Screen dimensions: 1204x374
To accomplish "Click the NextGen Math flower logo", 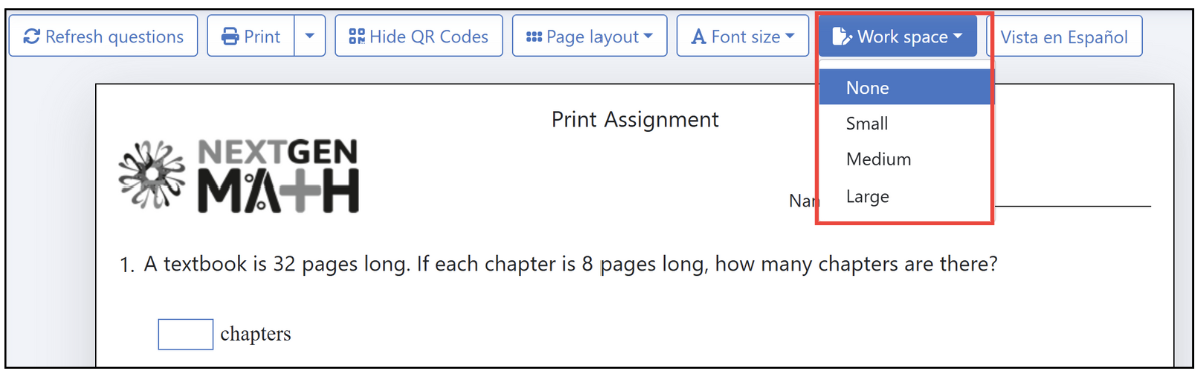I will (x=152, y=175).
